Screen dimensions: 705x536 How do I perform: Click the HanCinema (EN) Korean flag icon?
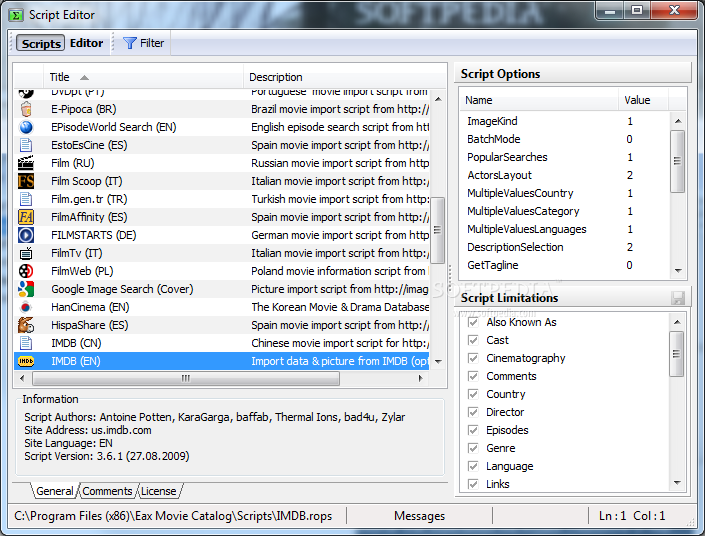(x=26, y=307)
